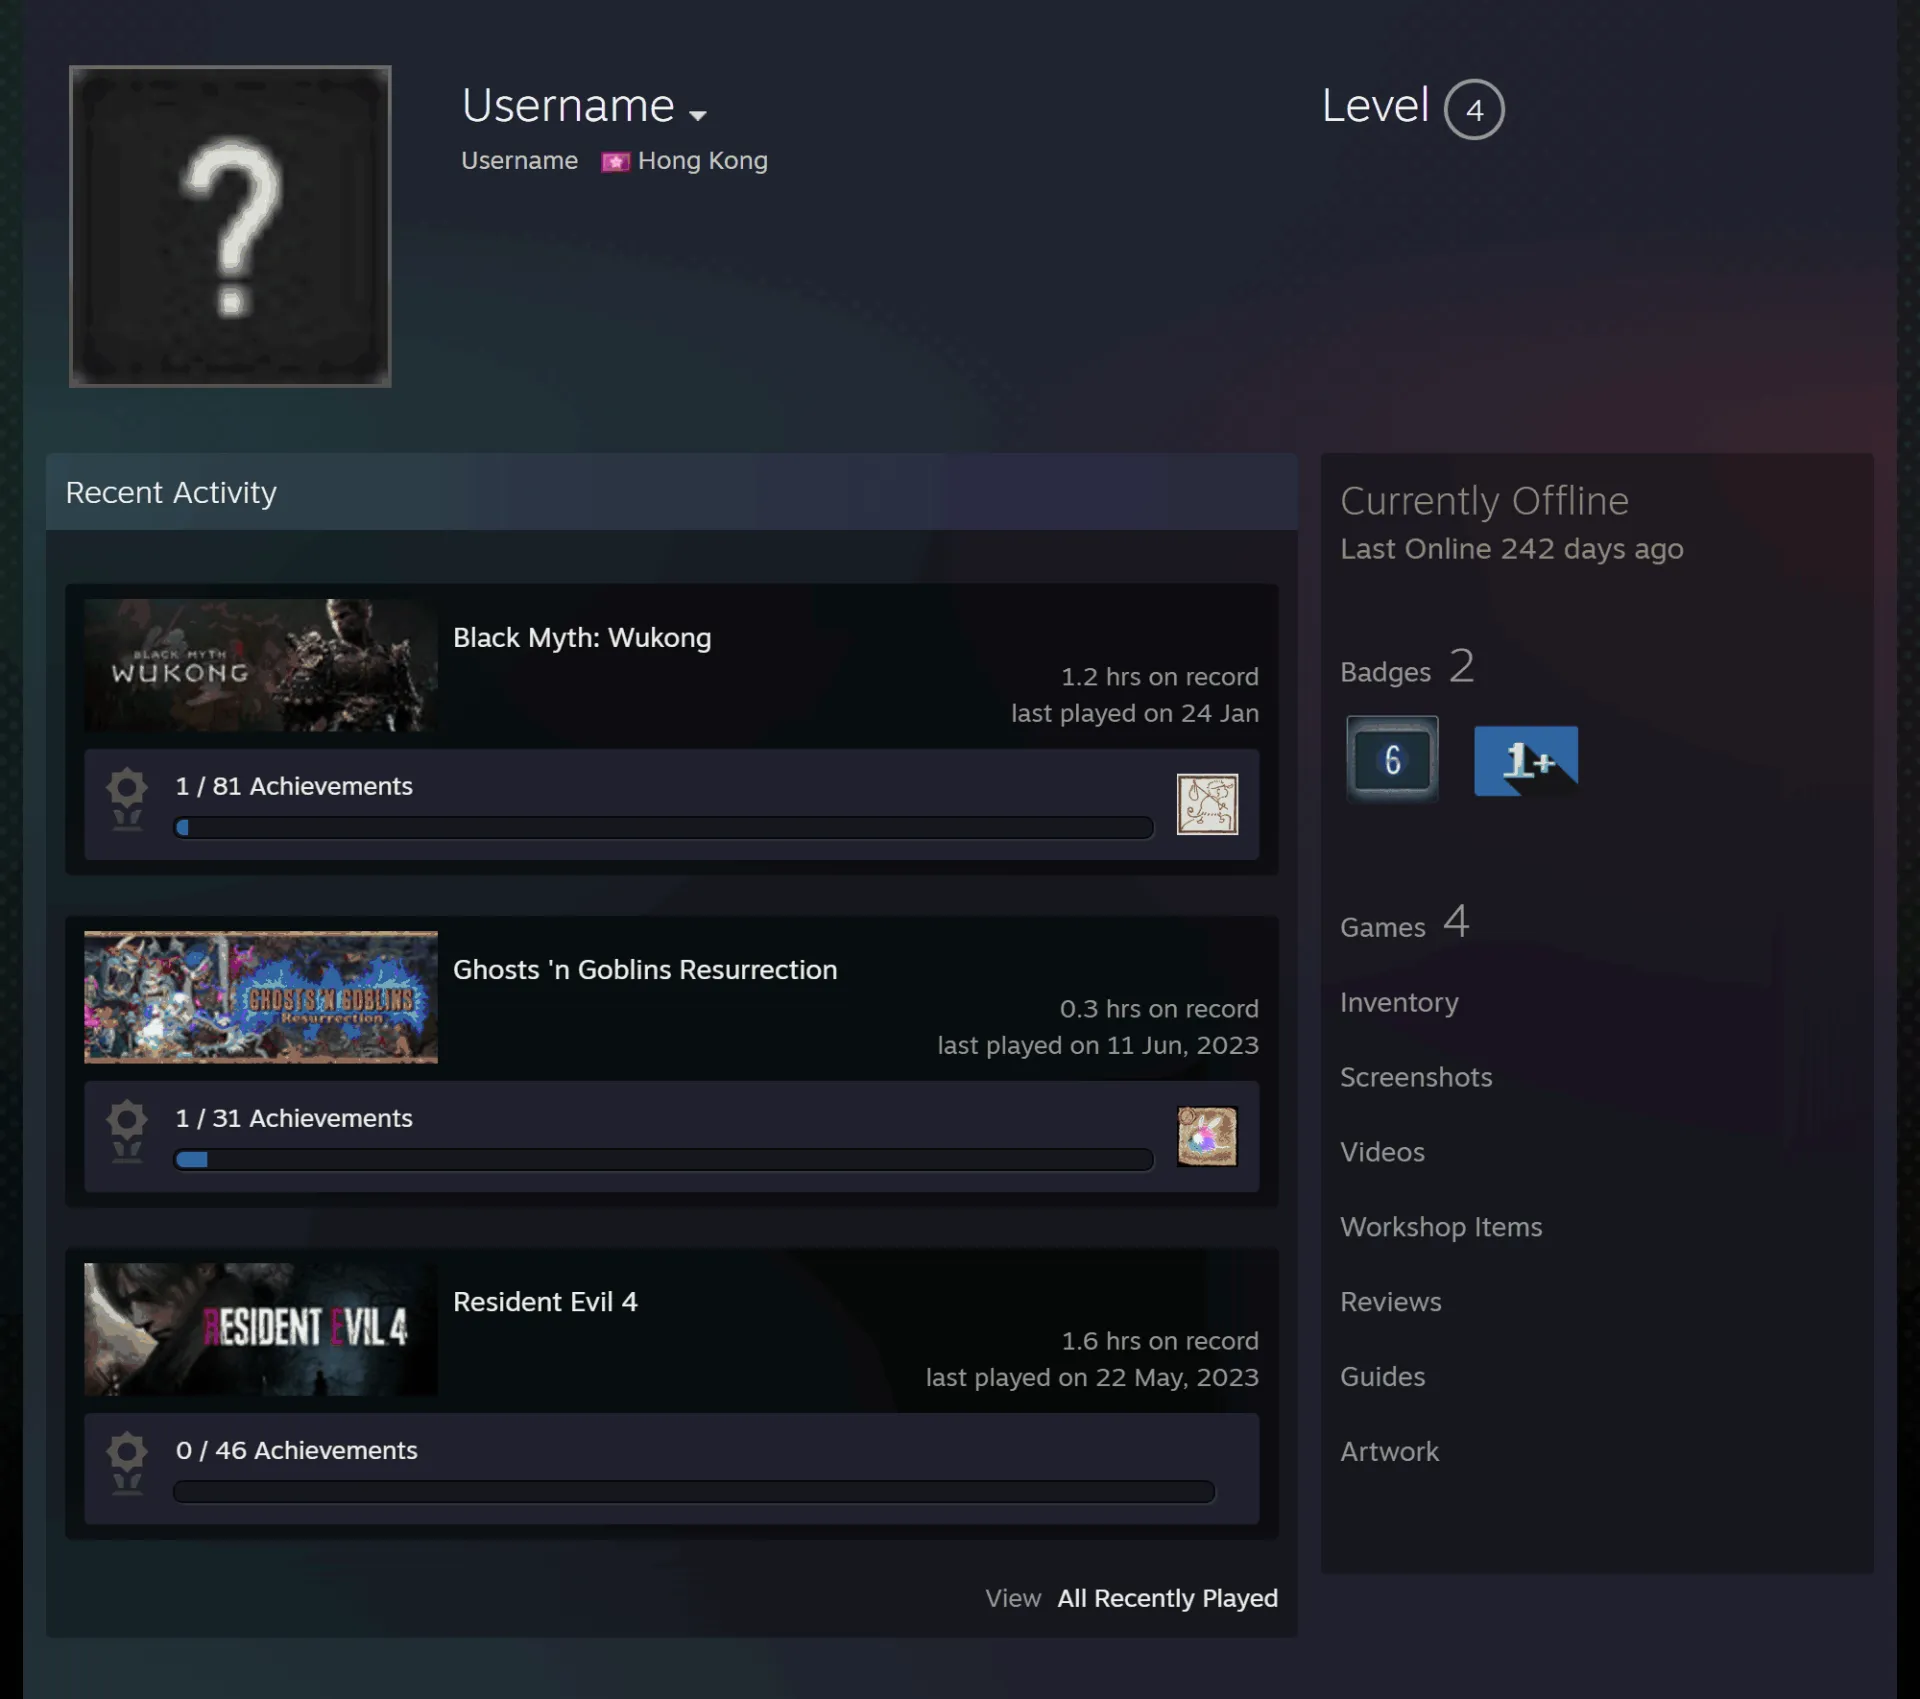Select the achievements trophy icon for Resident Evil 4
This screenshot has height=1699, width=1920.
127,1463
